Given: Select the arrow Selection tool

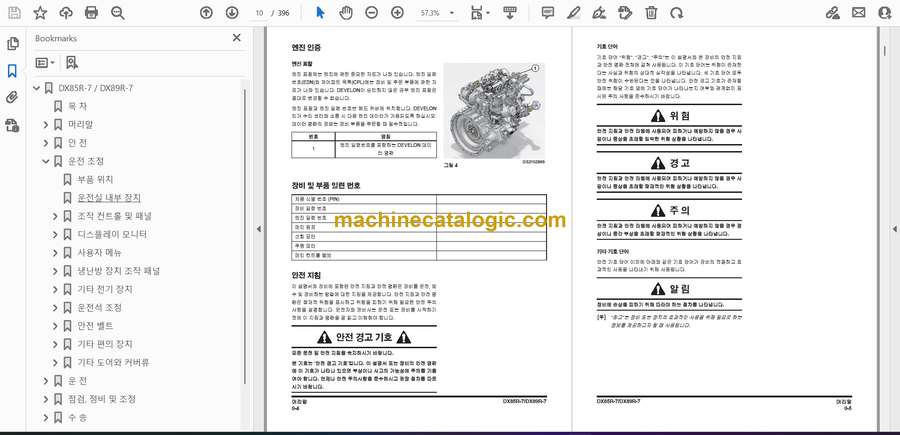Looking at the screenshot, I should click(x=321, y=13).
